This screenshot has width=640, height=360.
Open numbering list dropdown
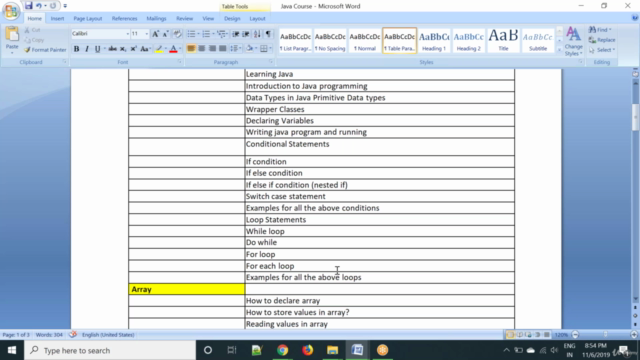[213, 34]
